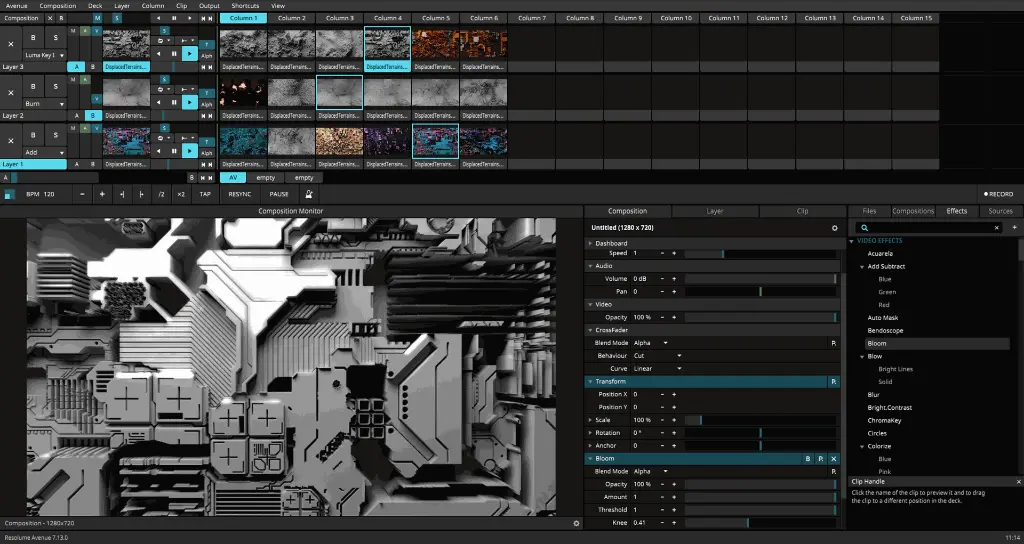Toggle Bypass on Layer 3

[x=33, y=37]
